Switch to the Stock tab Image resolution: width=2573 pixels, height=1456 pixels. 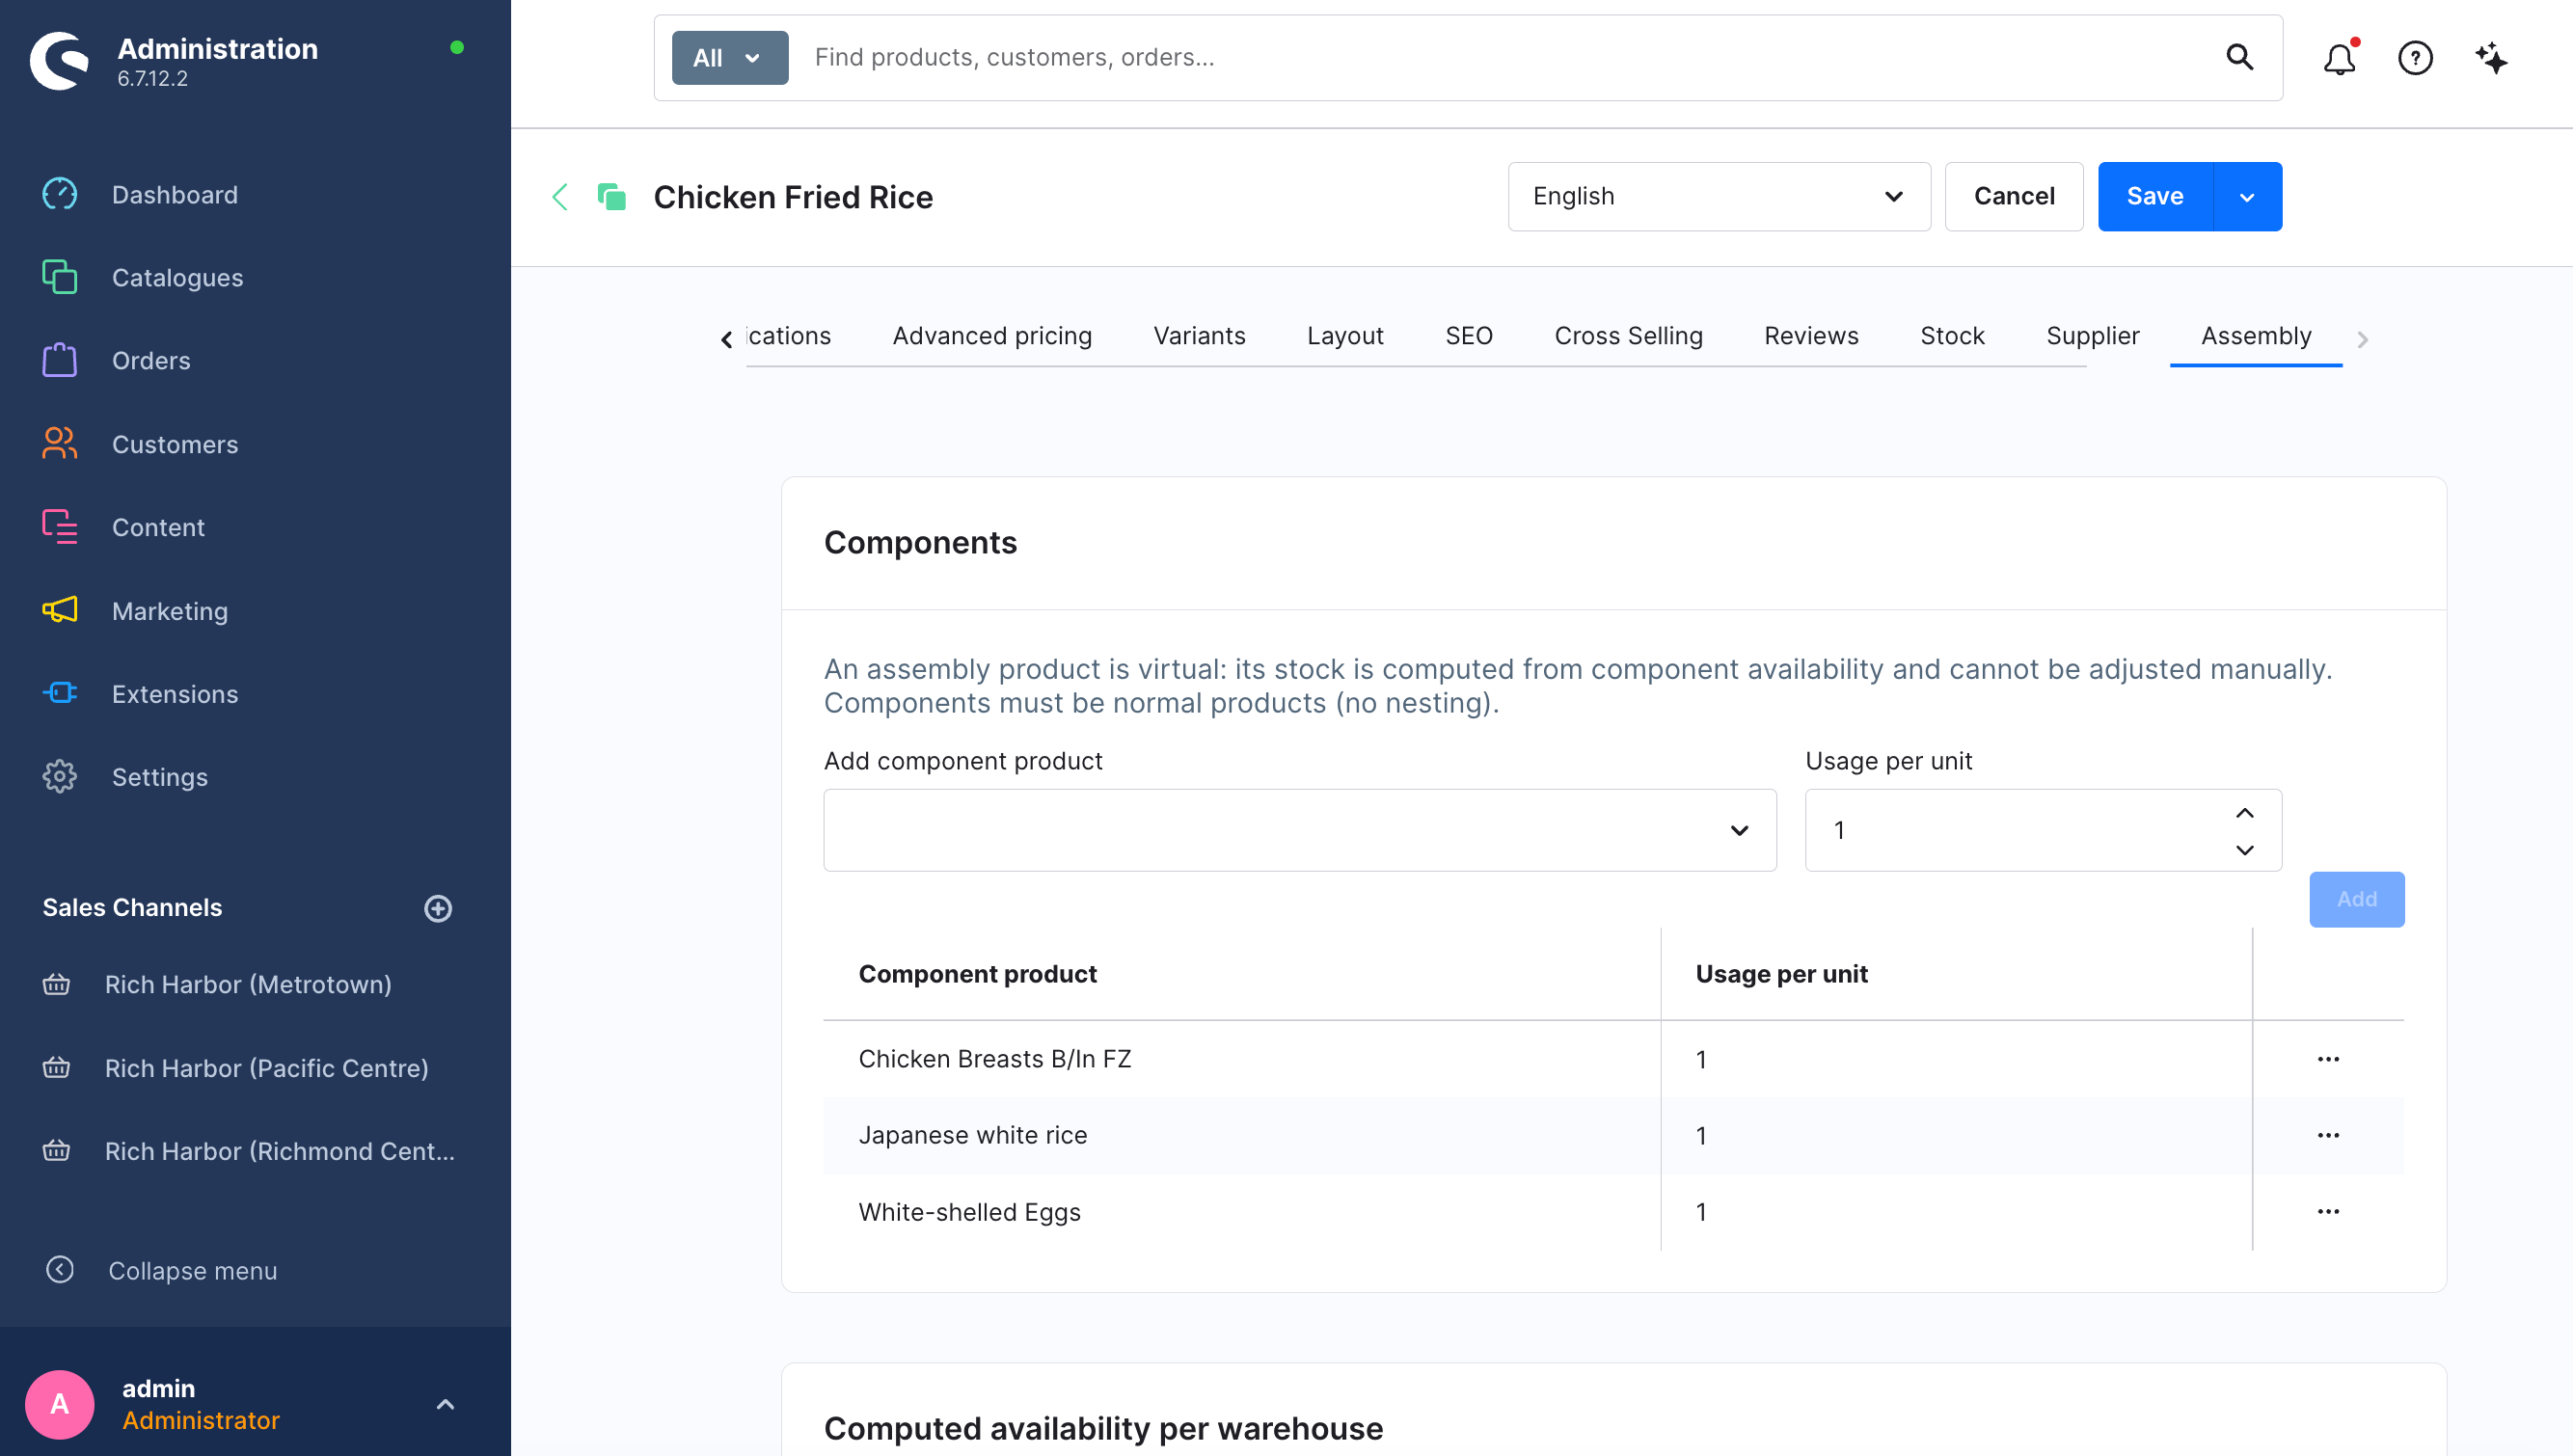tap(1952, 336)
